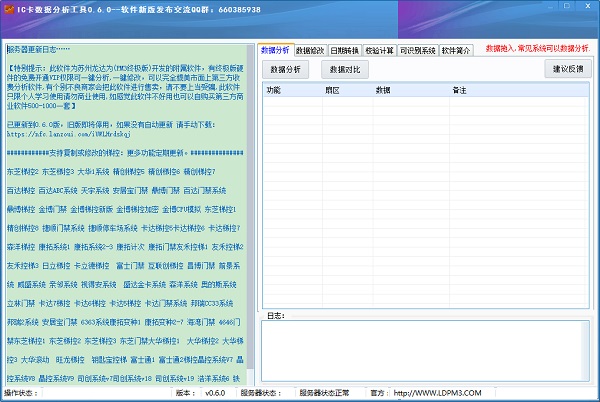Click the red 数据拖入 hint text

coord(538,49)
